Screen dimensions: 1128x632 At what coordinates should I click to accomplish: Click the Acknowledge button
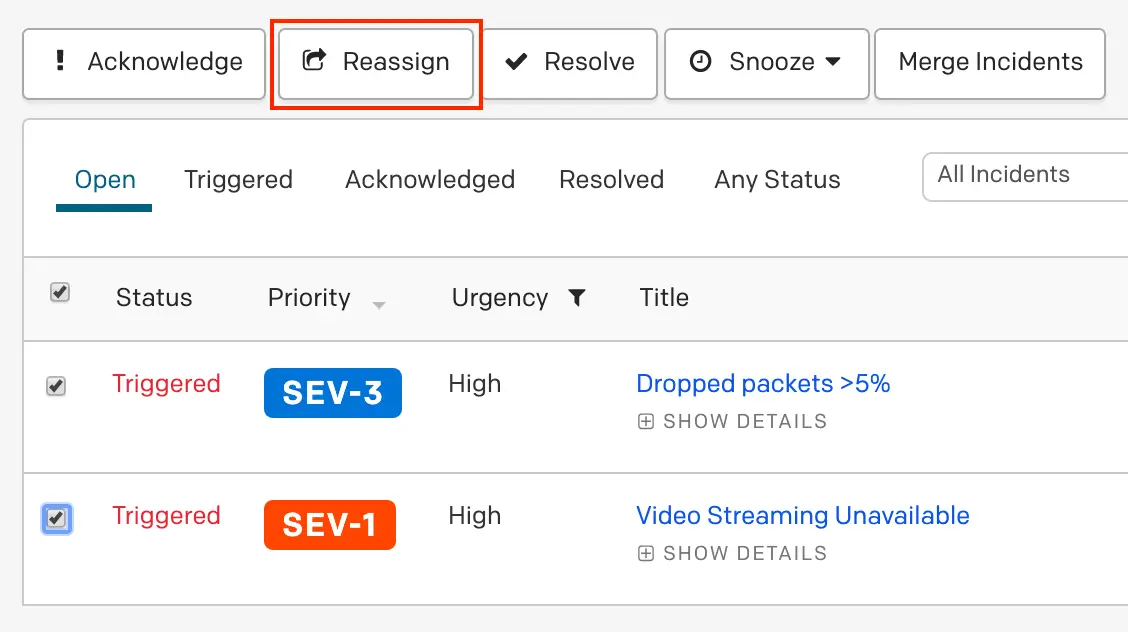pyautogui.click(x=144, y=63)
